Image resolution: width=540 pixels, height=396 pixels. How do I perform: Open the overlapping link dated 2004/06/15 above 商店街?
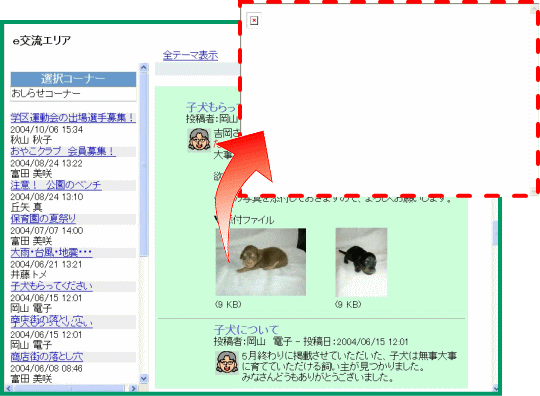[51, 322]
